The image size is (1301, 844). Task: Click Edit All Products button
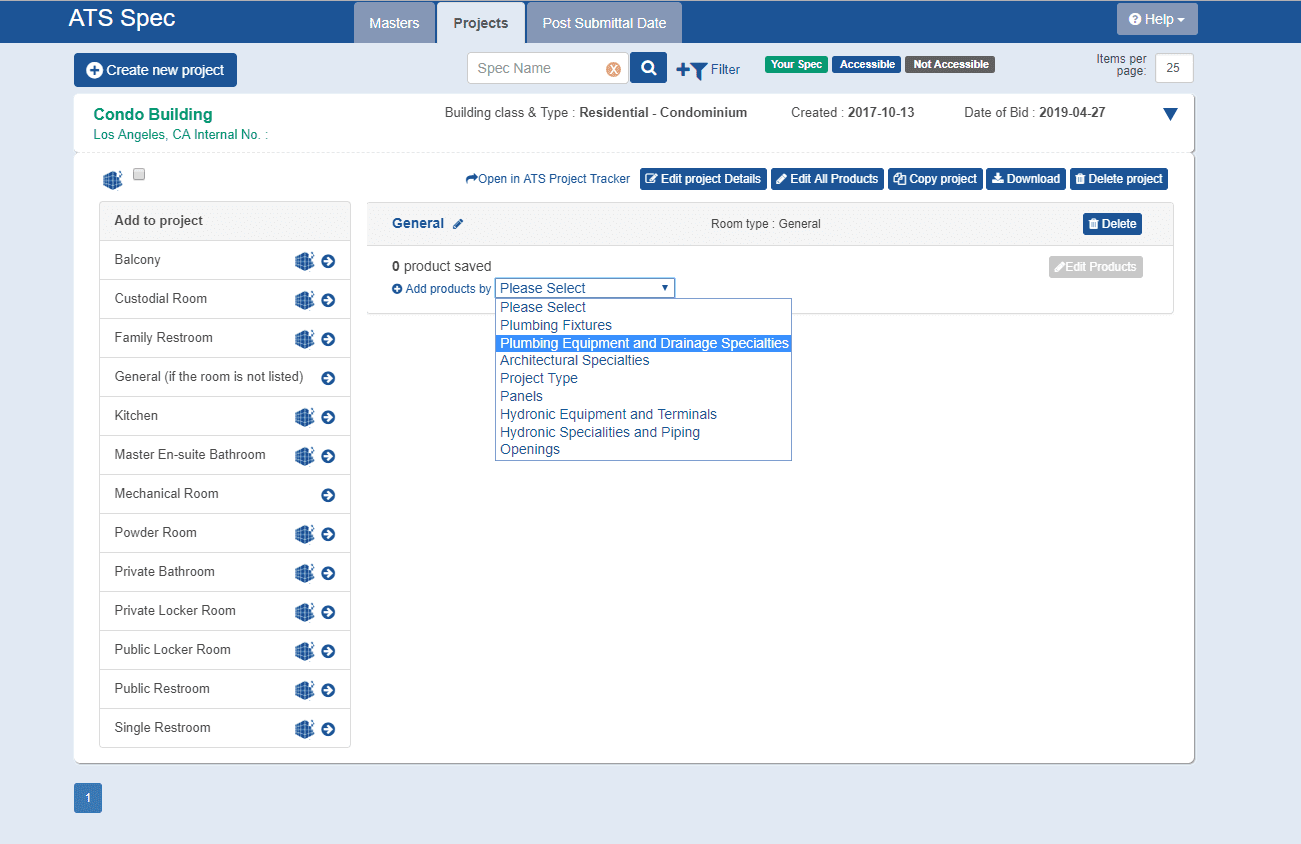click(827, 179)
